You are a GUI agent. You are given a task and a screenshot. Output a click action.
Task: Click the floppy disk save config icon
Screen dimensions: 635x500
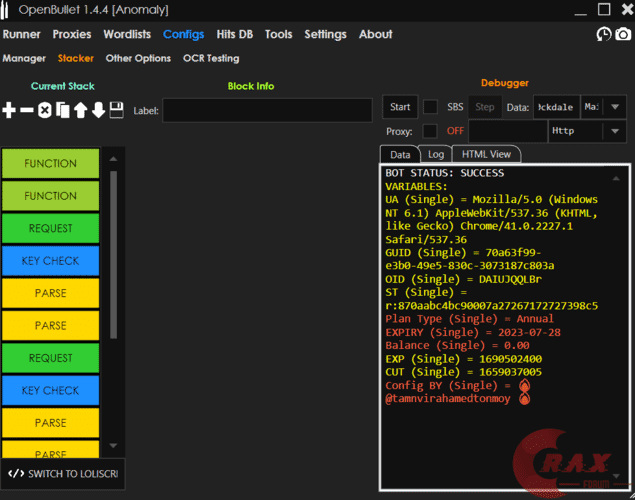[x=116, y=110]
